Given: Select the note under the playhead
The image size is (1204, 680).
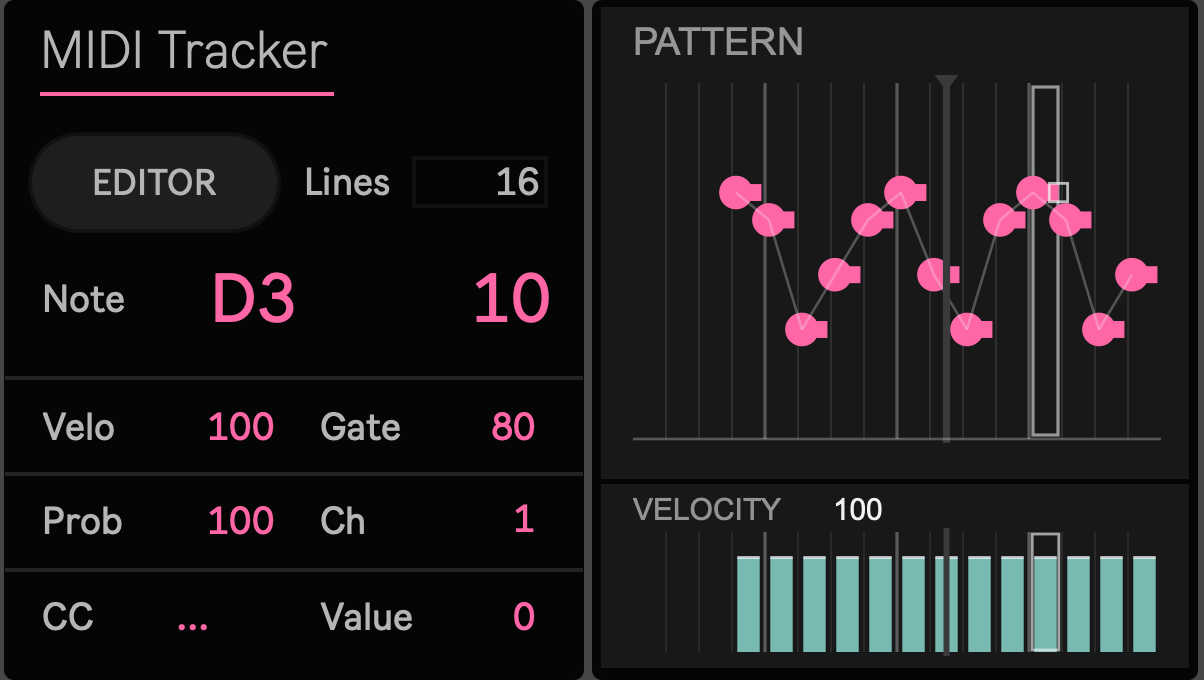Looking at the screenshot, I should point(934,274).
